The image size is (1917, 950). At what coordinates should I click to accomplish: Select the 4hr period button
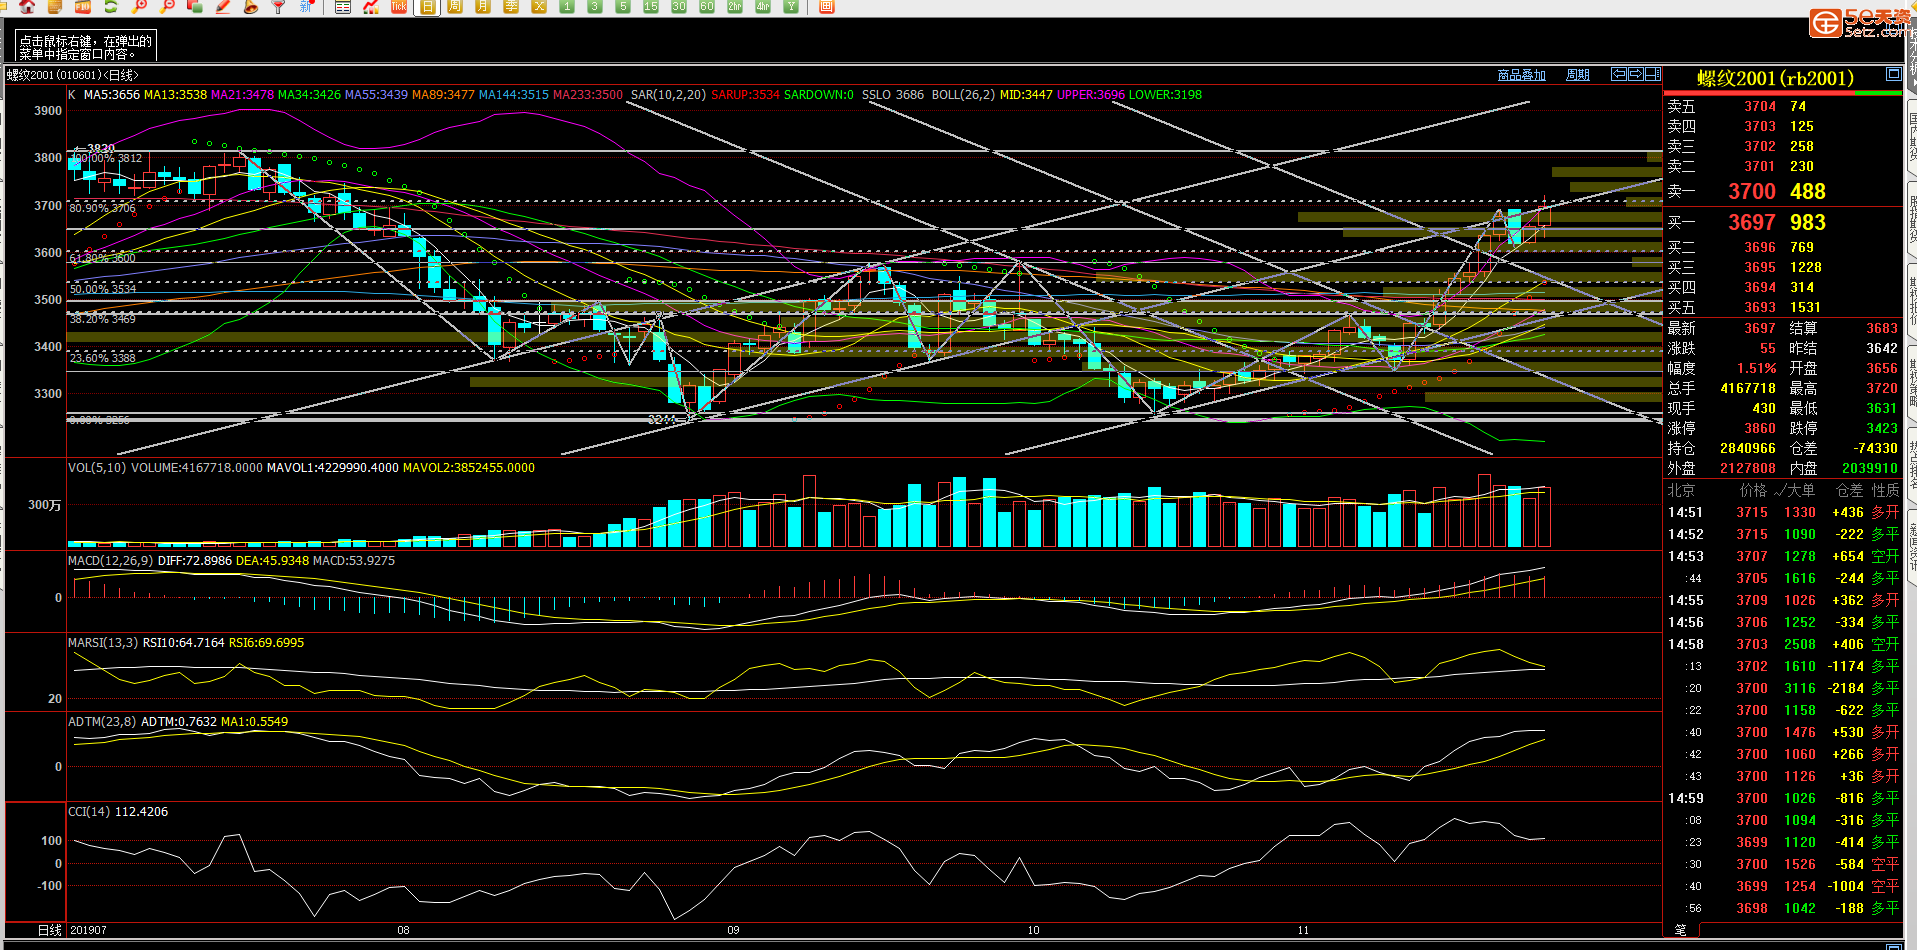point(763,6)
